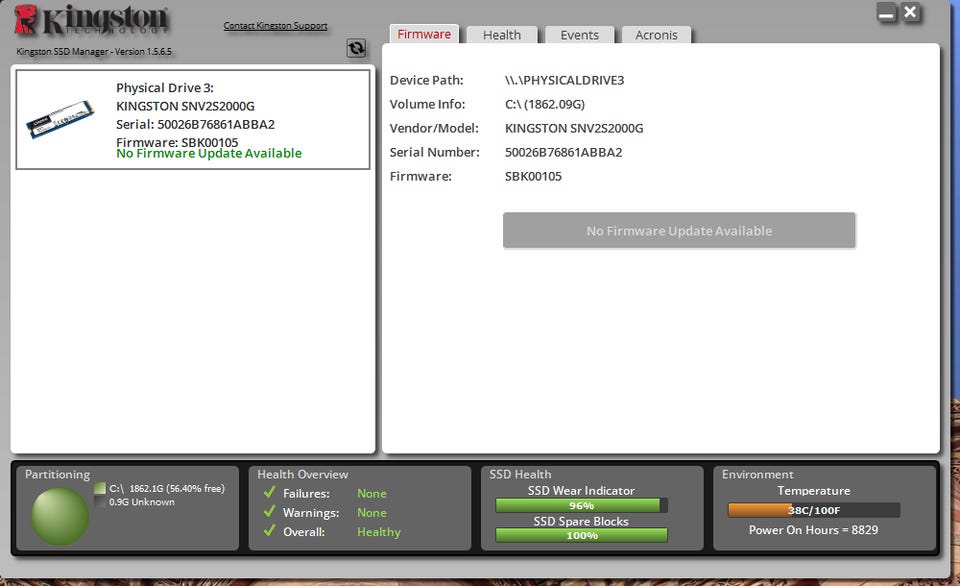Viewport: 960px width, 586px height.
Task: Open the Events tab
Action: (579, 35)
